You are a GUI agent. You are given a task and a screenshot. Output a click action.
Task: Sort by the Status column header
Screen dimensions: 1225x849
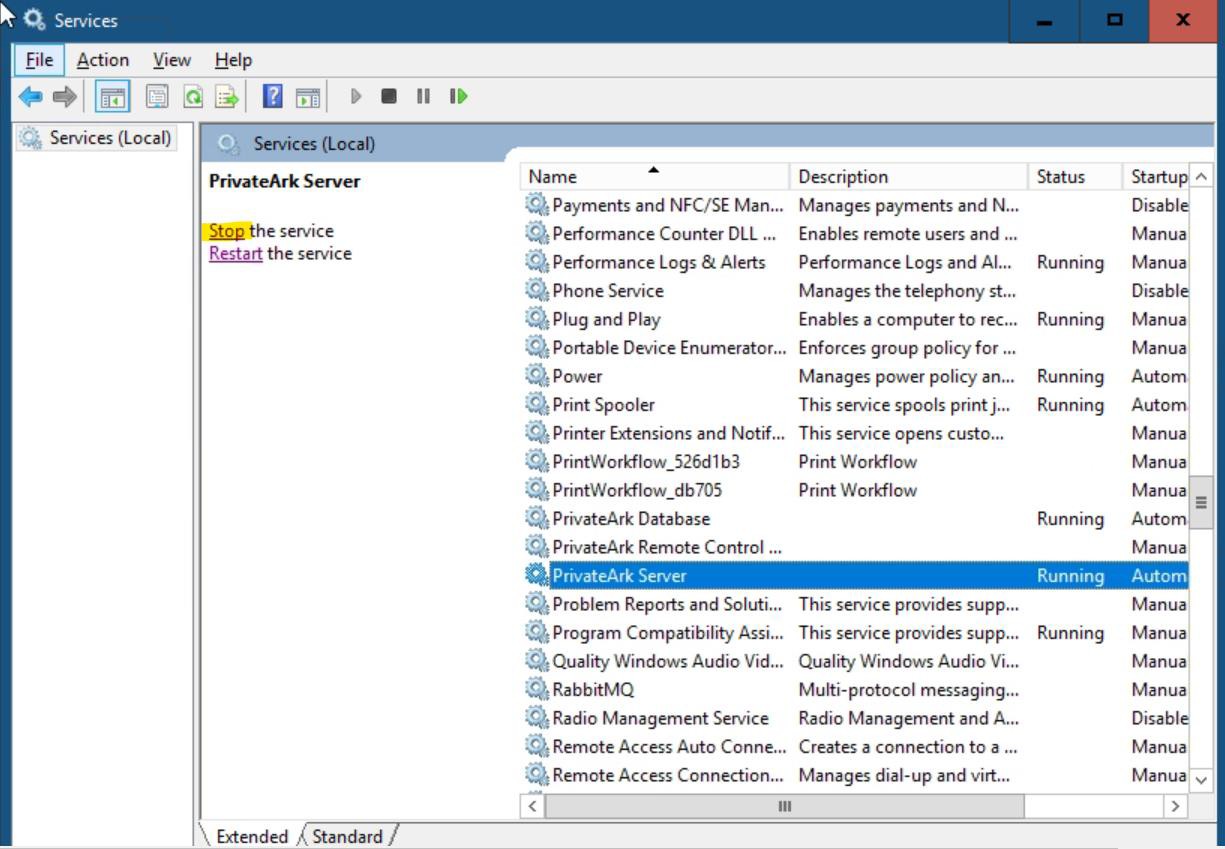pos(1075,177)
